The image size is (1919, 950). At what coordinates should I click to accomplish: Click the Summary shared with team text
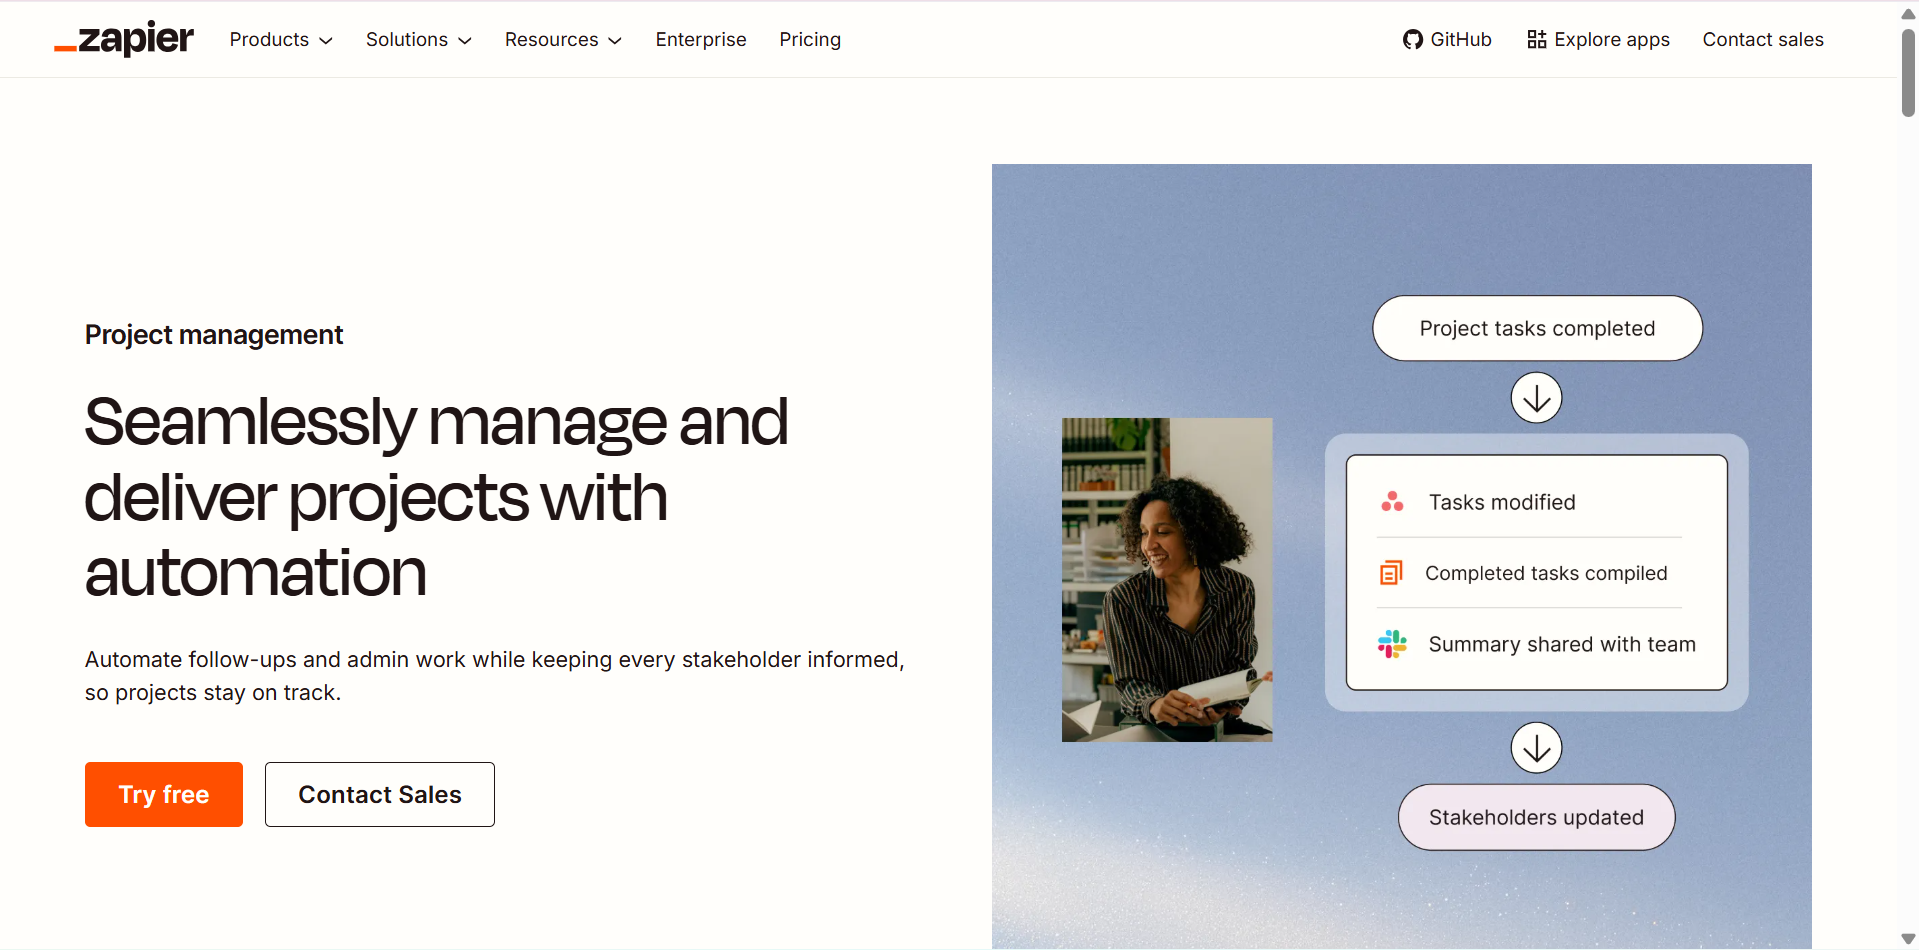[1562, 644]
